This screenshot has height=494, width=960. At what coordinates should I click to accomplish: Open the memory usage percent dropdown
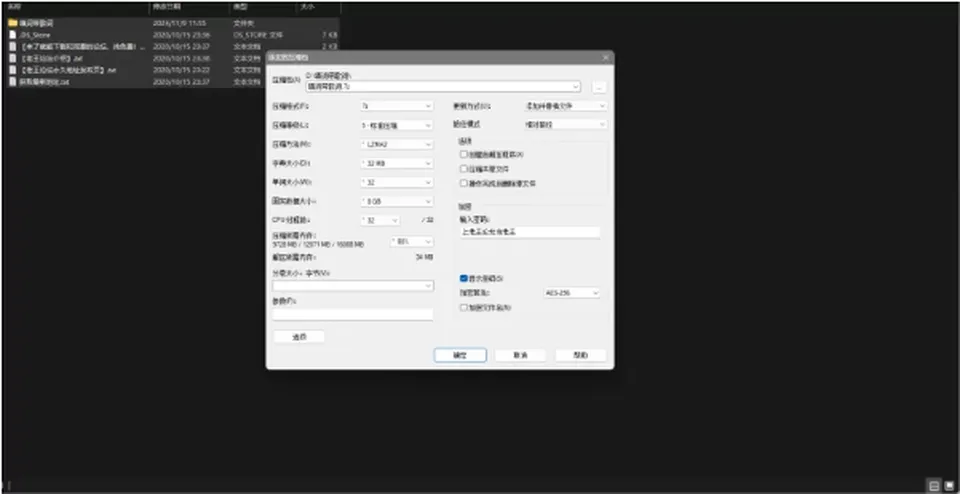pos(411,242)
